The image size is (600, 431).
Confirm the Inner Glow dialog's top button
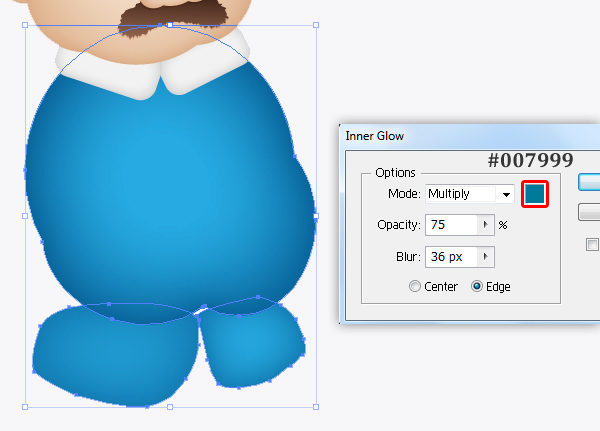pyautogui.click(x=589, y=182)
